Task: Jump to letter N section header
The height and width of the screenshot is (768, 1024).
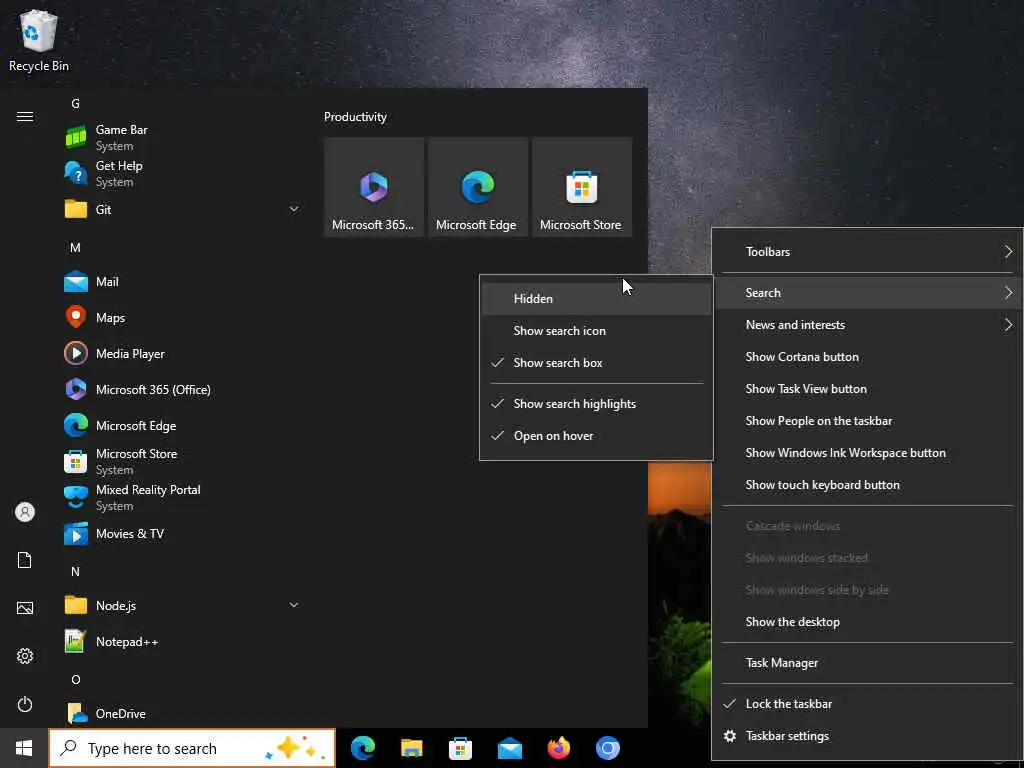Action: click(75, 572)
